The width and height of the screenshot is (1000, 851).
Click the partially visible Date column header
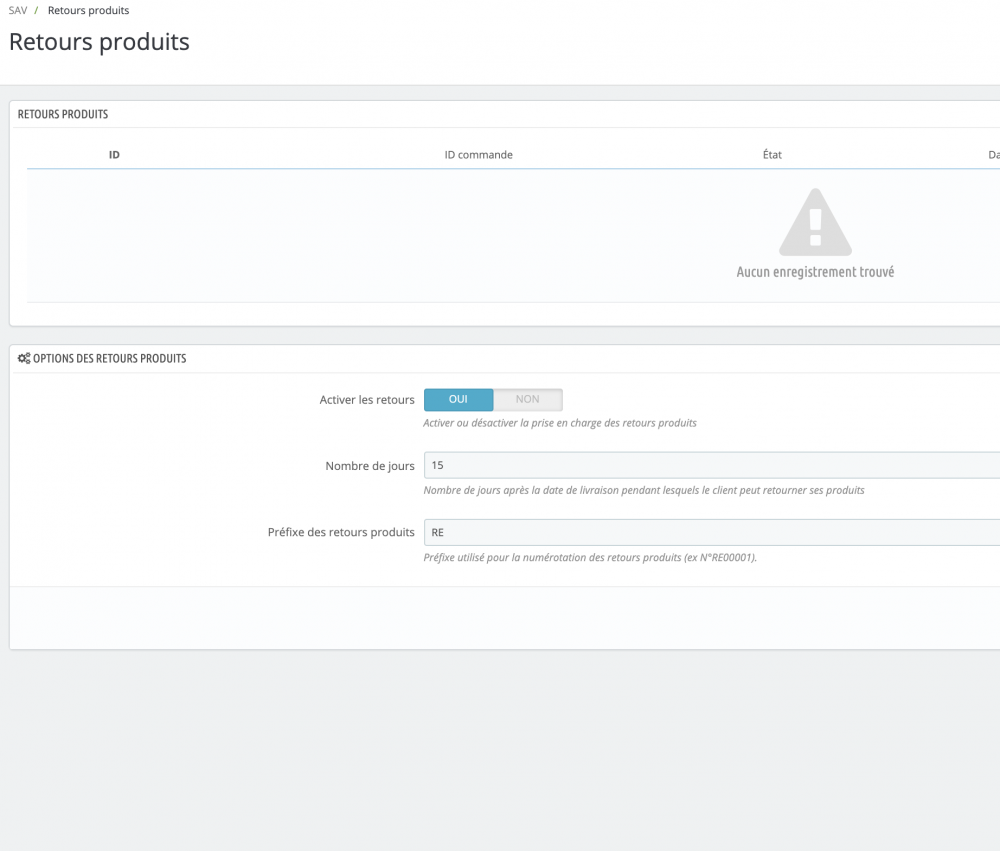(993, 155)
